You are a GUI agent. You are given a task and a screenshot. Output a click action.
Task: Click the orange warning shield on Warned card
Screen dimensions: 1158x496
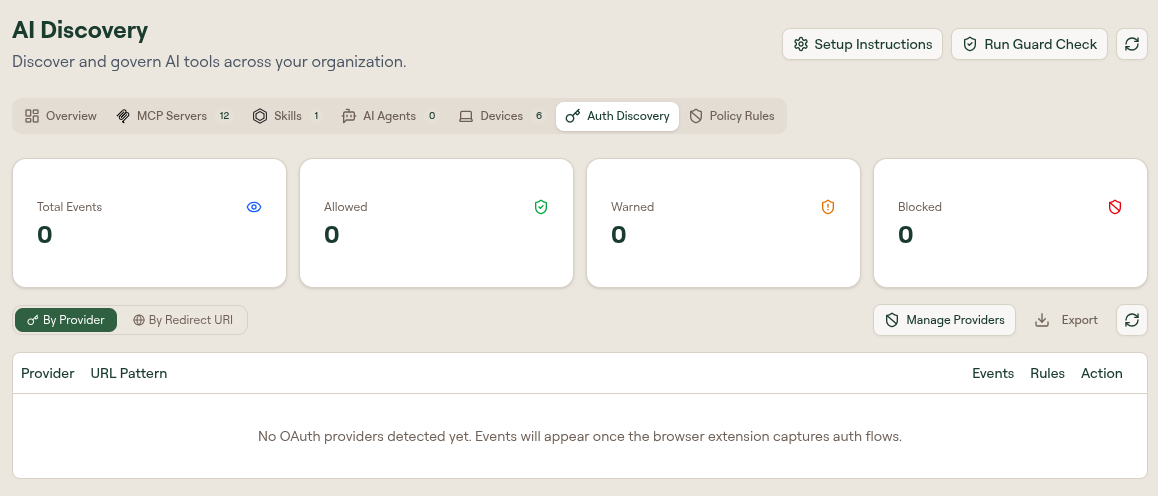pyautogui.click(x=828, y=207)
